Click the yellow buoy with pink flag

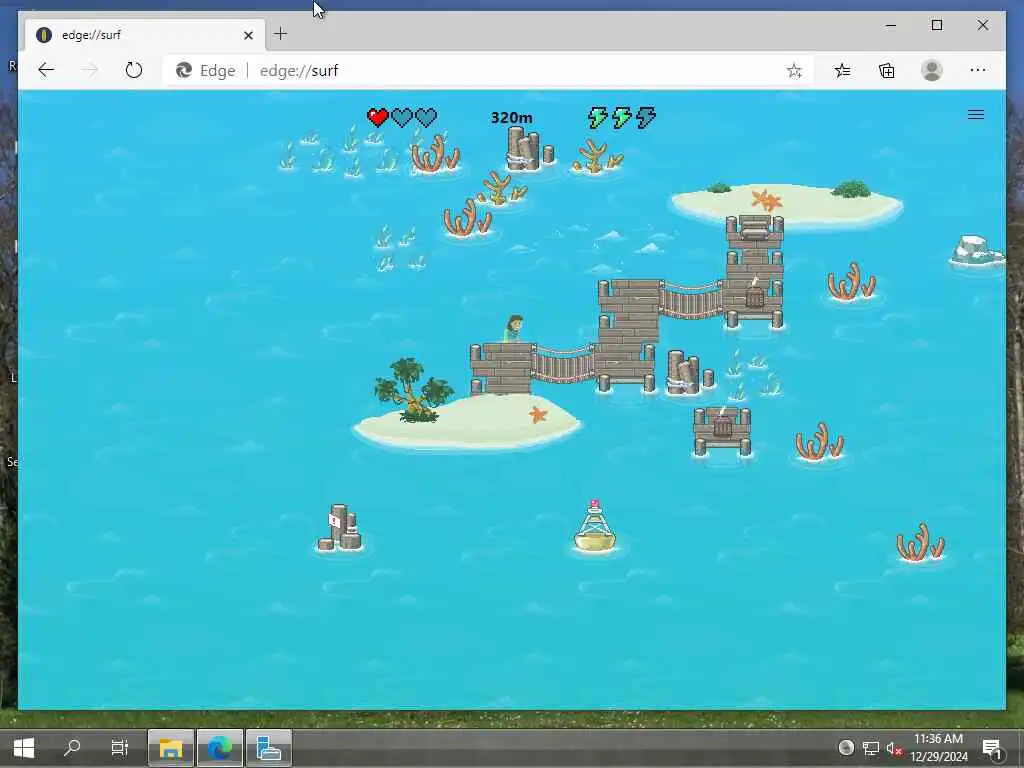click(x=594, y=526)
